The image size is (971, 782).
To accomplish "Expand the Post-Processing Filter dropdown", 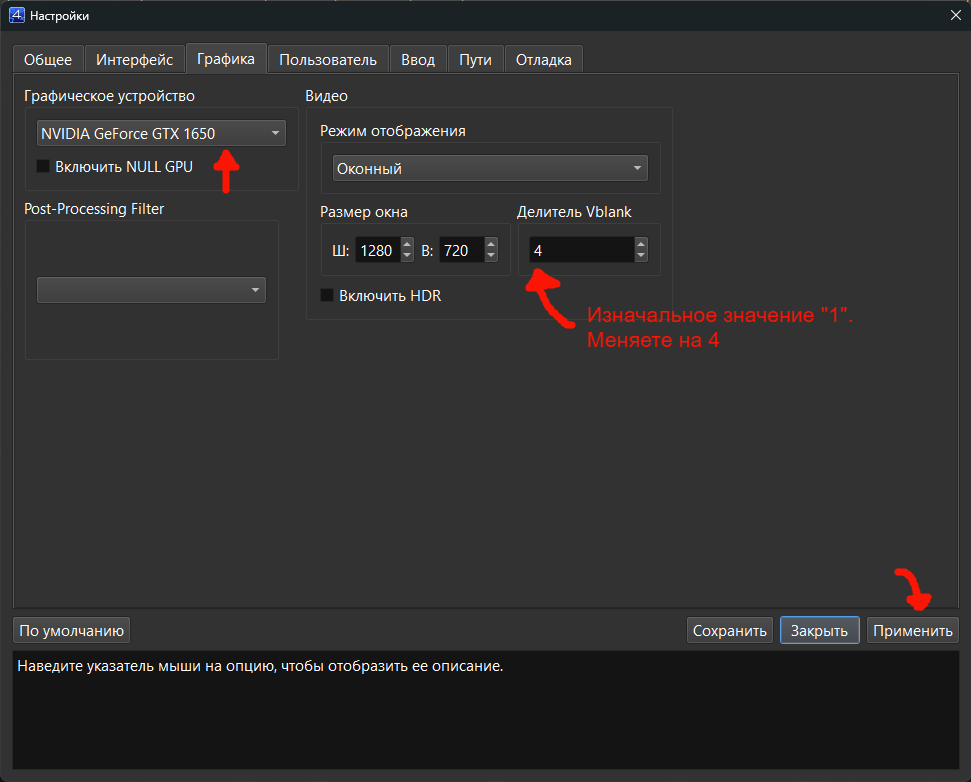I will (151, 290).
